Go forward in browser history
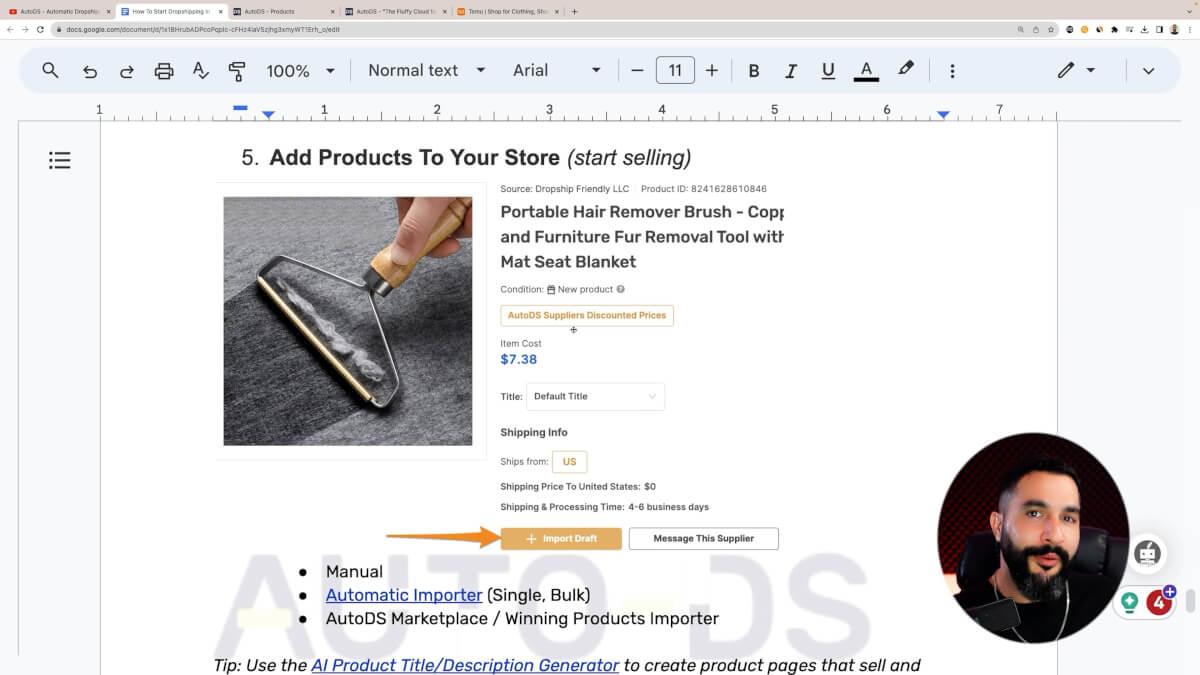 (24, 30)
